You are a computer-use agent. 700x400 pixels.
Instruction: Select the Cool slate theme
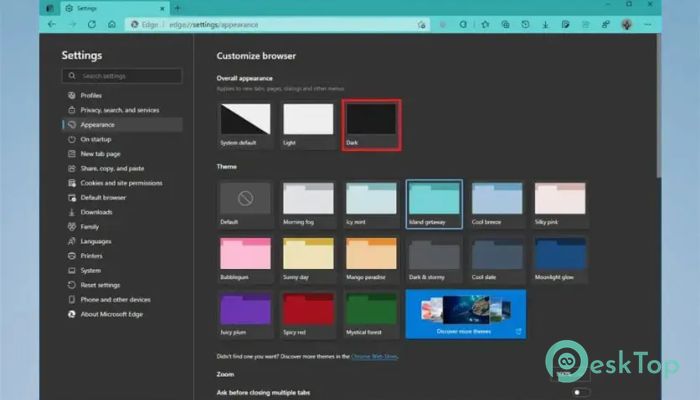coord(497,259)
